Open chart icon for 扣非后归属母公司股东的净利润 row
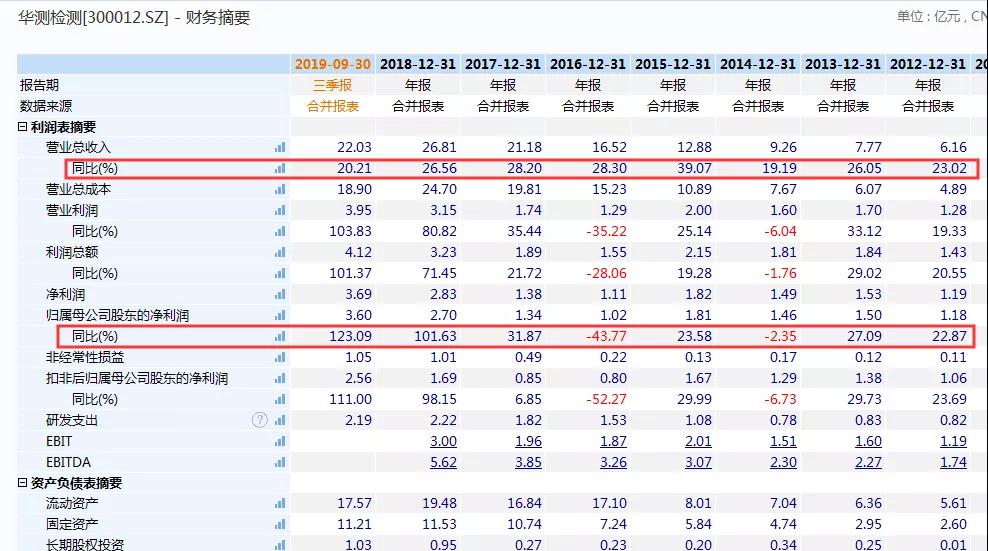The width and height of the screenshot is (988, 551). [x=280, y=378]
